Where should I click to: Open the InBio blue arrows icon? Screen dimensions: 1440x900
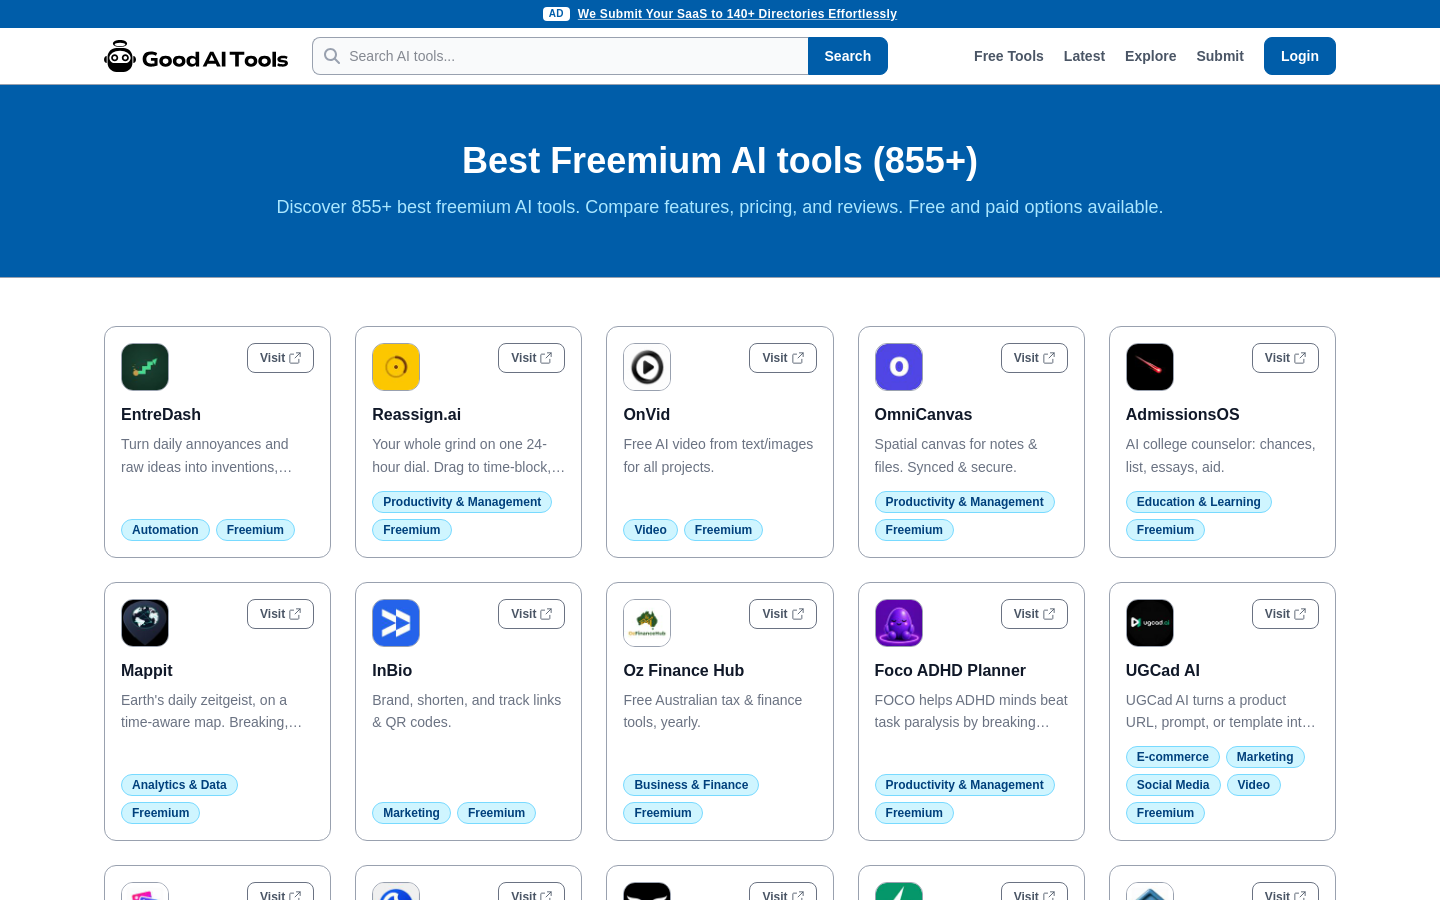click(x=396, y=623)
